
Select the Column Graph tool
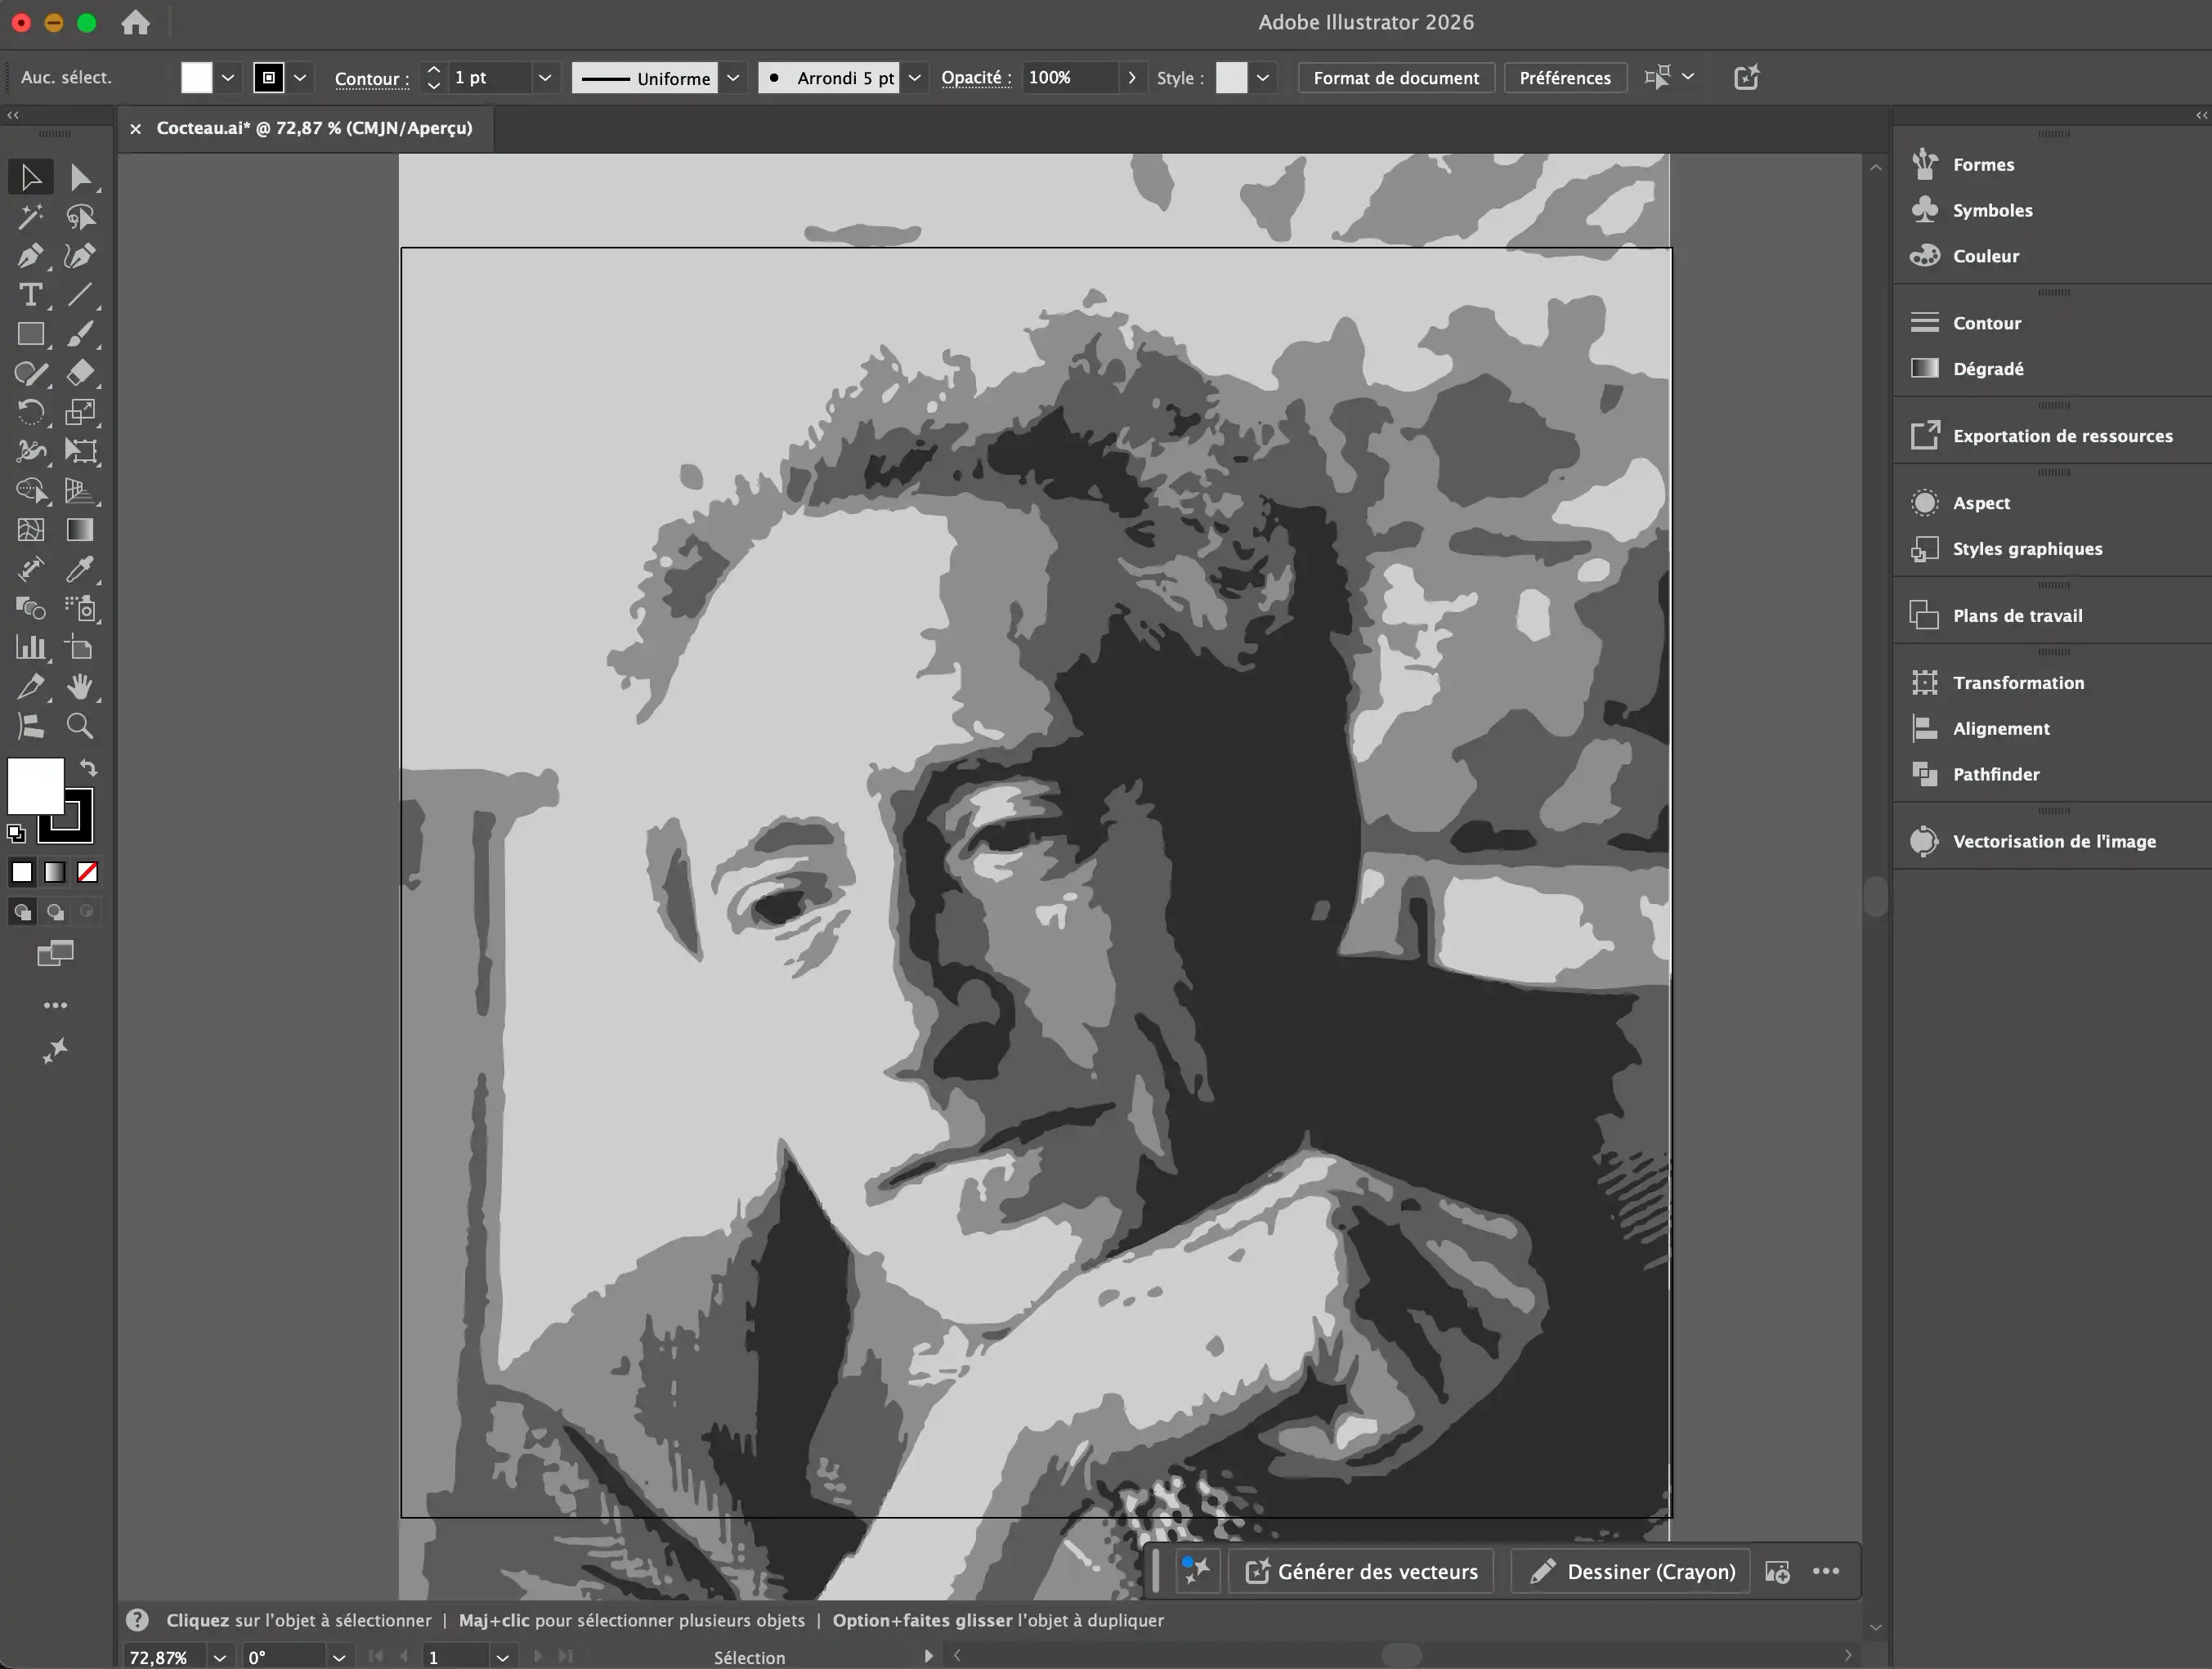pyautogui.click(x=31, y=647)
